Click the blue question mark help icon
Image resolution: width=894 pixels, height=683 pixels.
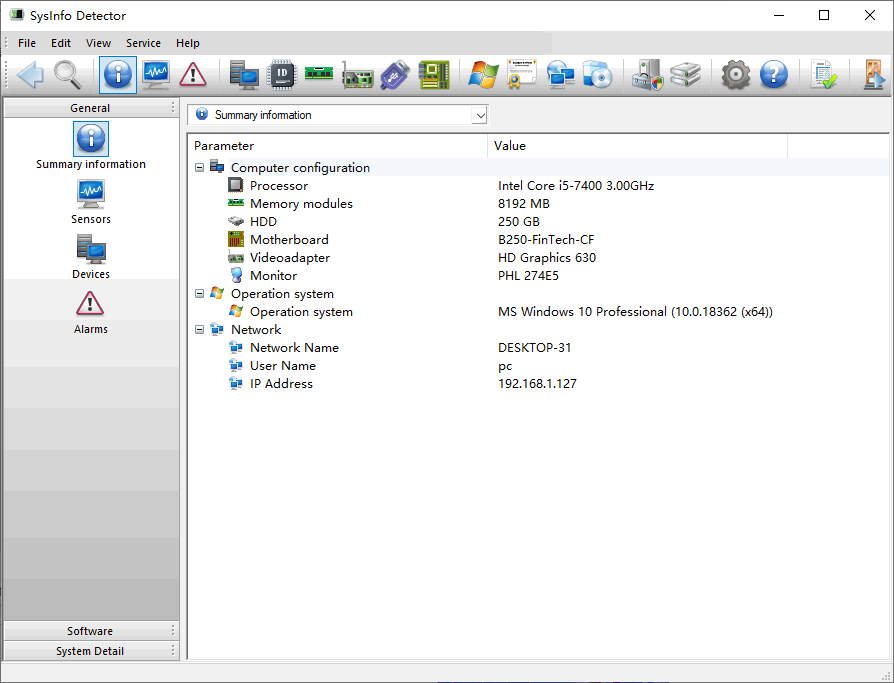pyautogui.click(x=774, y=75)
